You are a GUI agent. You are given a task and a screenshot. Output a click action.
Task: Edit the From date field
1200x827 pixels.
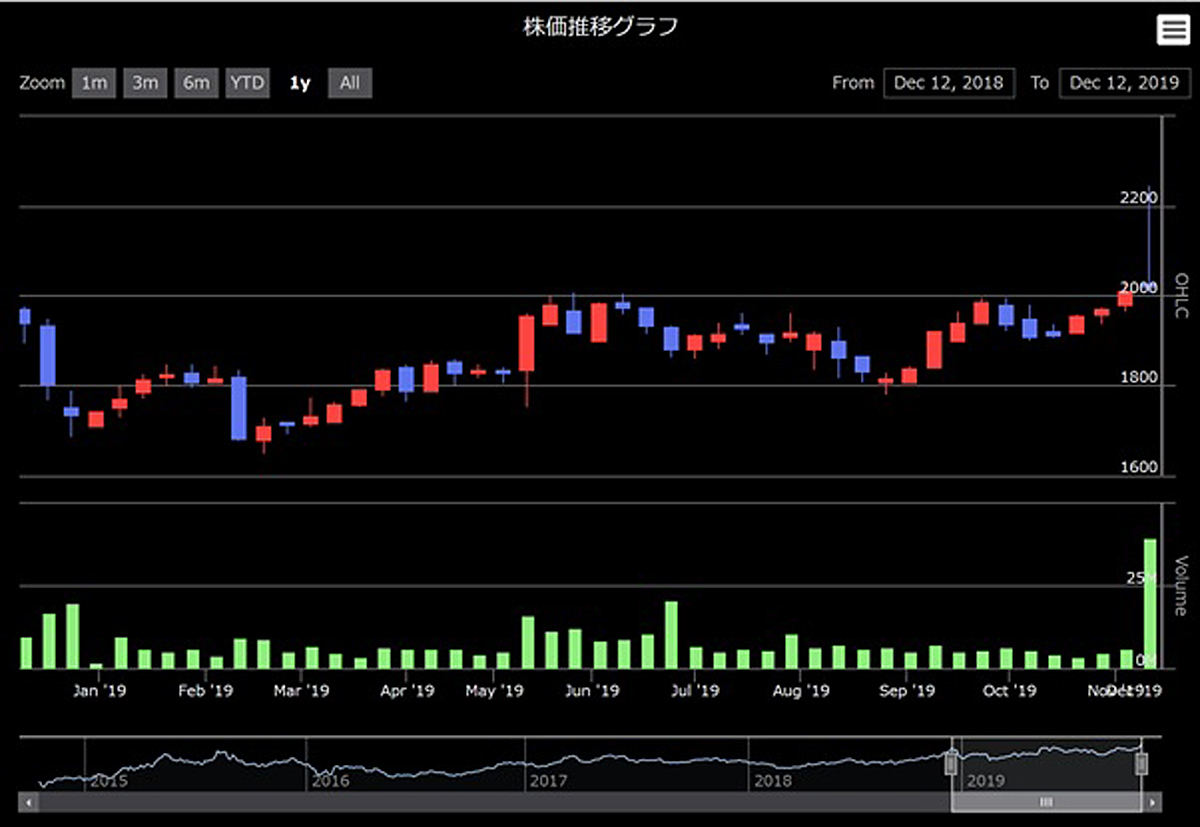click(x=949, y=83)
